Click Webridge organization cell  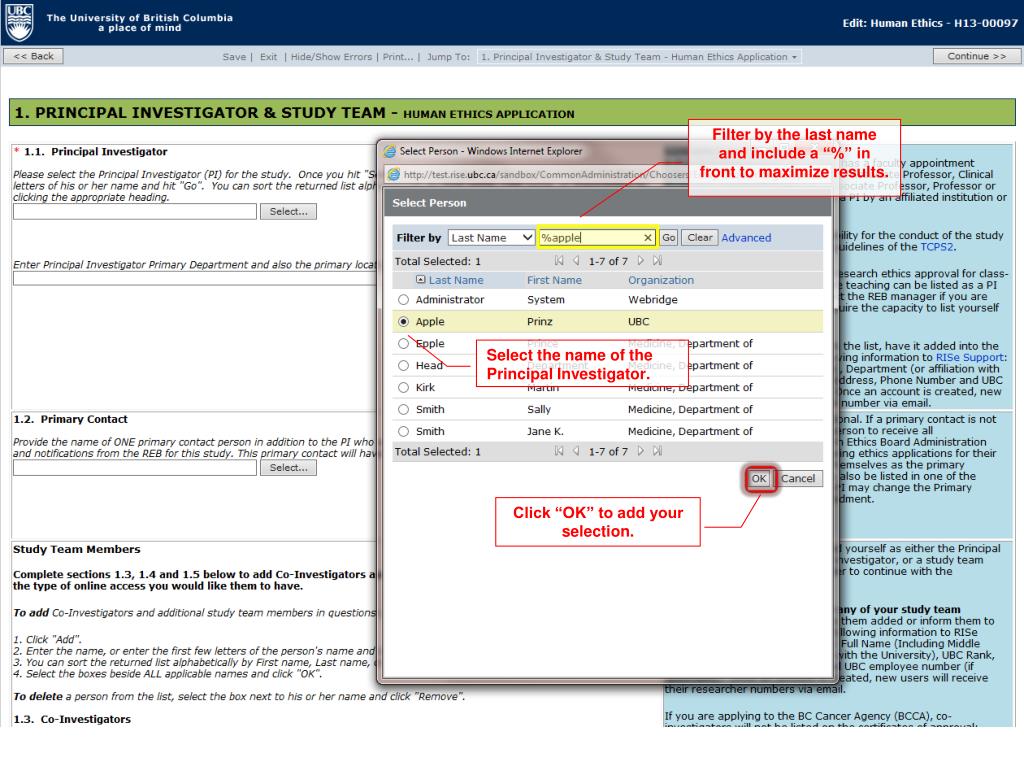click(x=652, y=300)
